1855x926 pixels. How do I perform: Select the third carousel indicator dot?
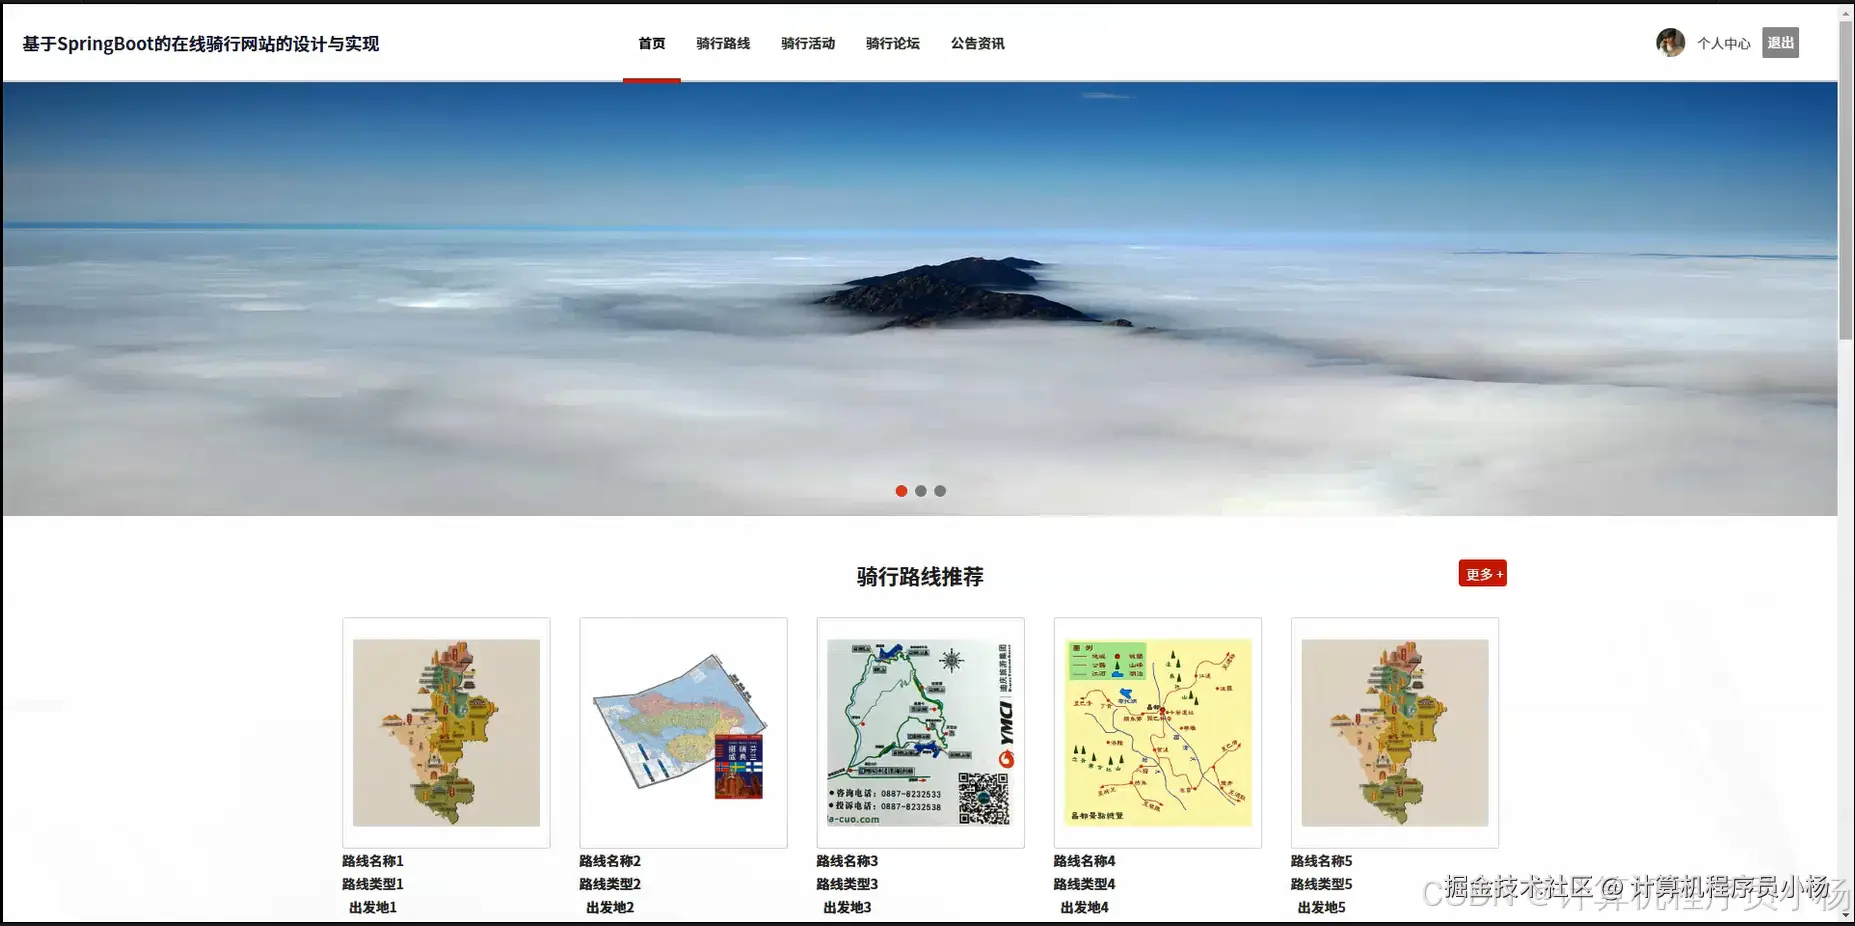click(939, 490)
